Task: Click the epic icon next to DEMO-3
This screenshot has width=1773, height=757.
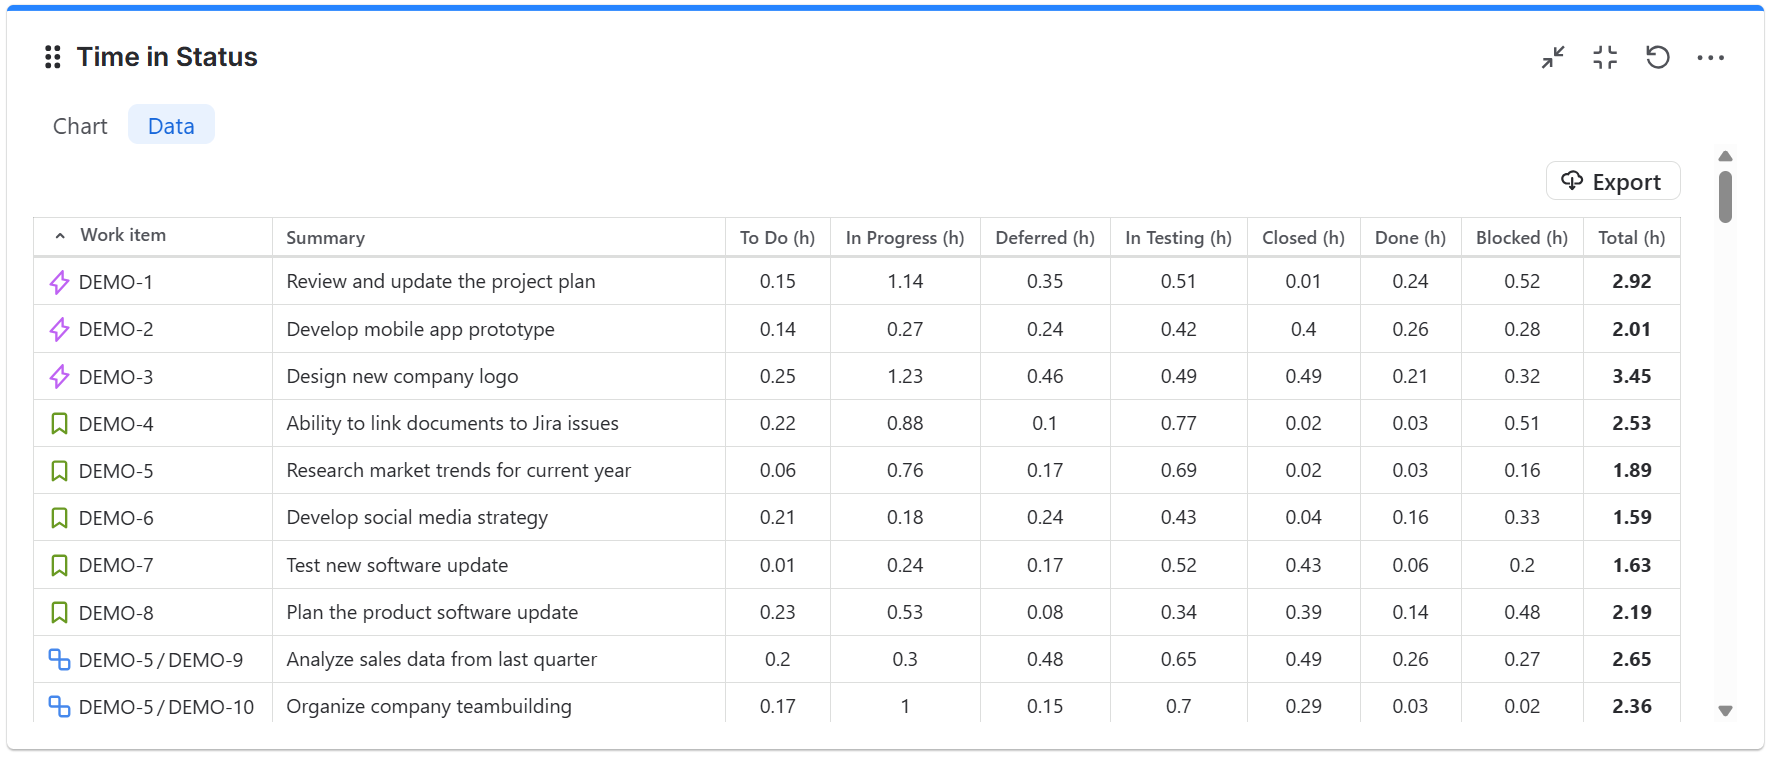Action: pos(59,377)
